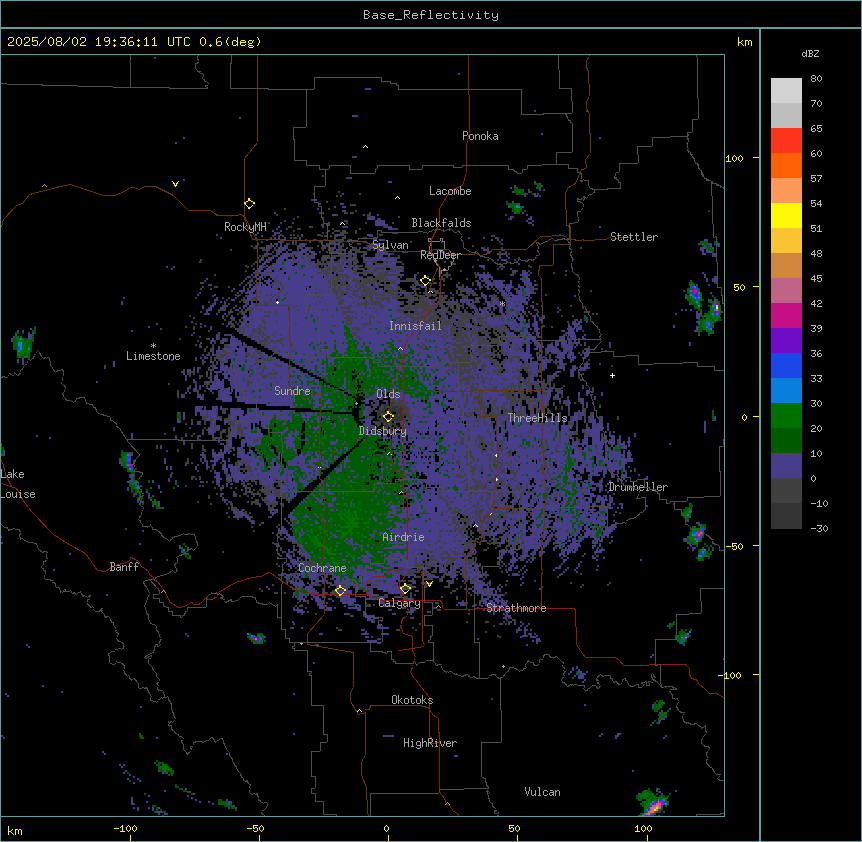Click the Strathmore label
Viewport: 862px width, 842px height.
coord(516,608)
